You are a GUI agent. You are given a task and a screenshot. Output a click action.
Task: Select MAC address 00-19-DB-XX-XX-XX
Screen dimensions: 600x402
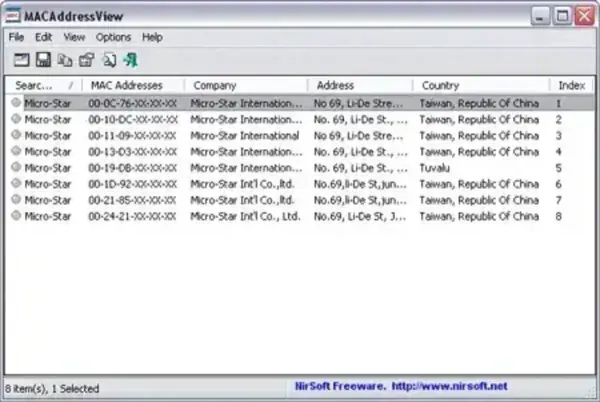[x=132, y=168]
